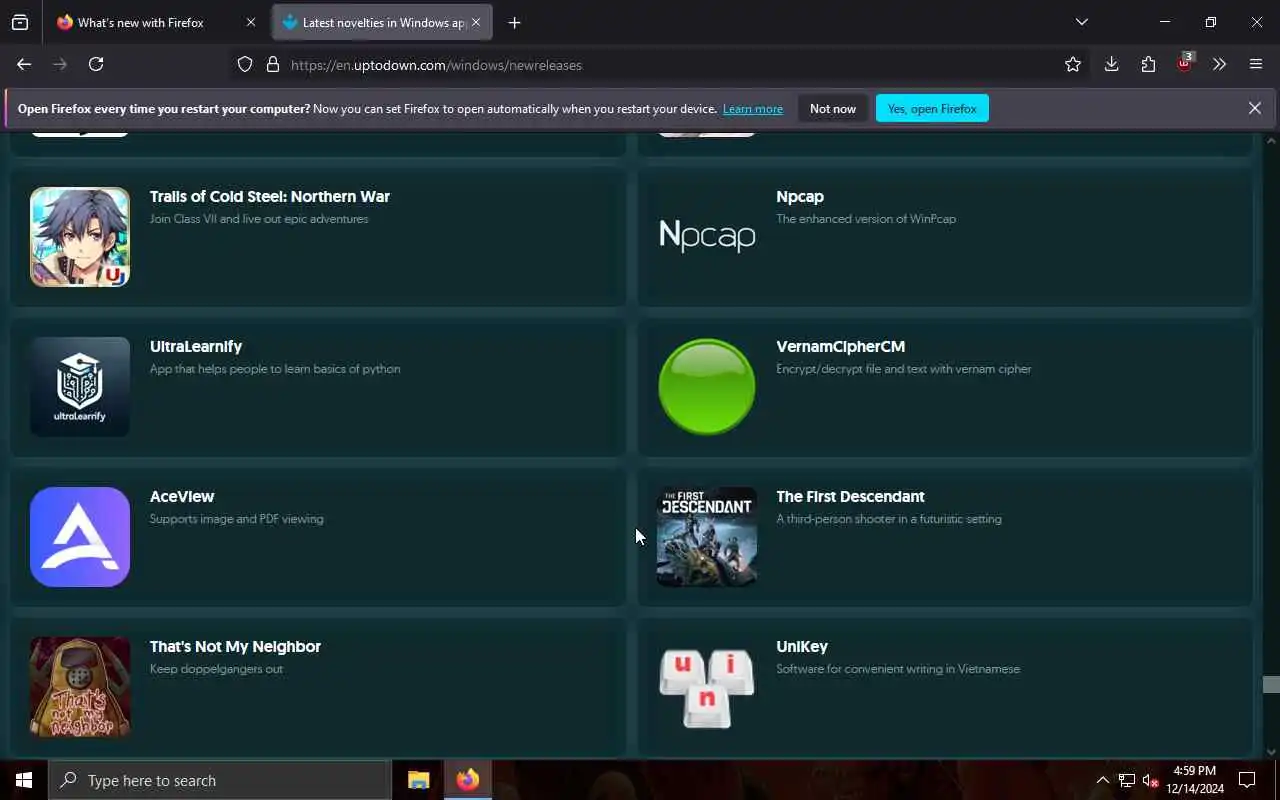
Task: Open That's Not My Neighbor icon
Action: (80, 687)
